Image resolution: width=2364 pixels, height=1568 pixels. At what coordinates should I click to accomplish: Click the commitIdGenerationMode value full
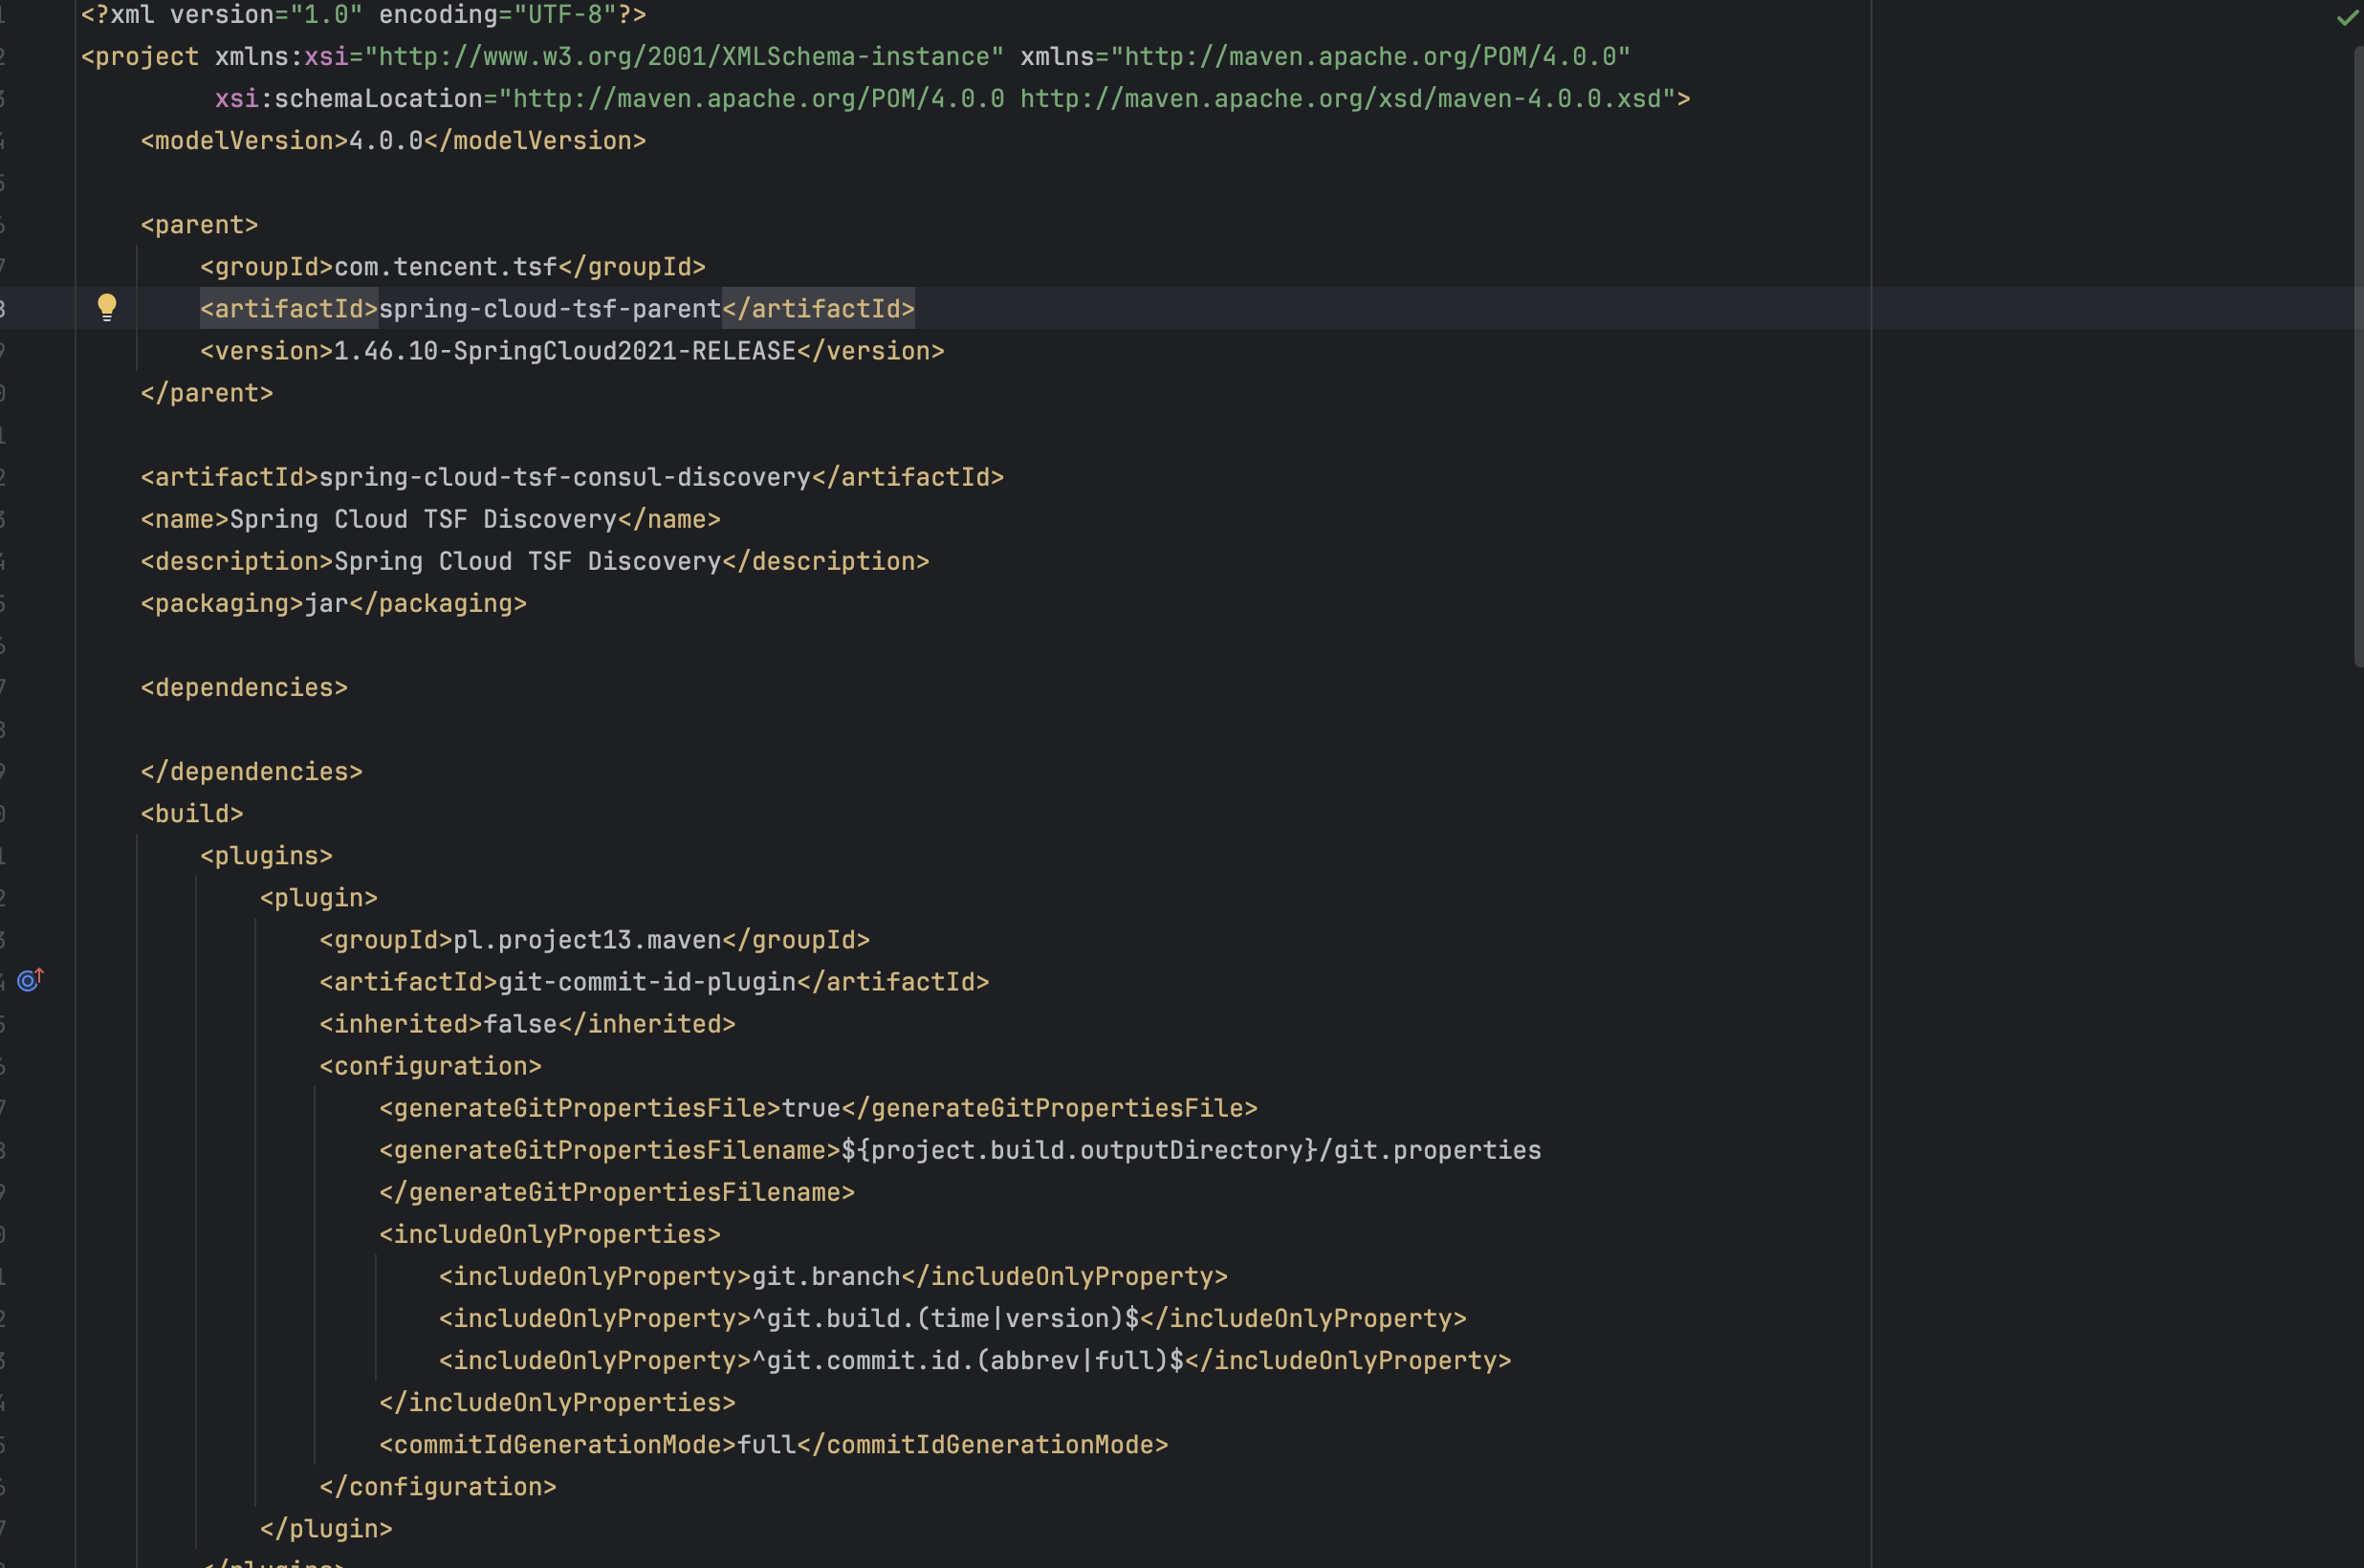(x=767, y=1443)
